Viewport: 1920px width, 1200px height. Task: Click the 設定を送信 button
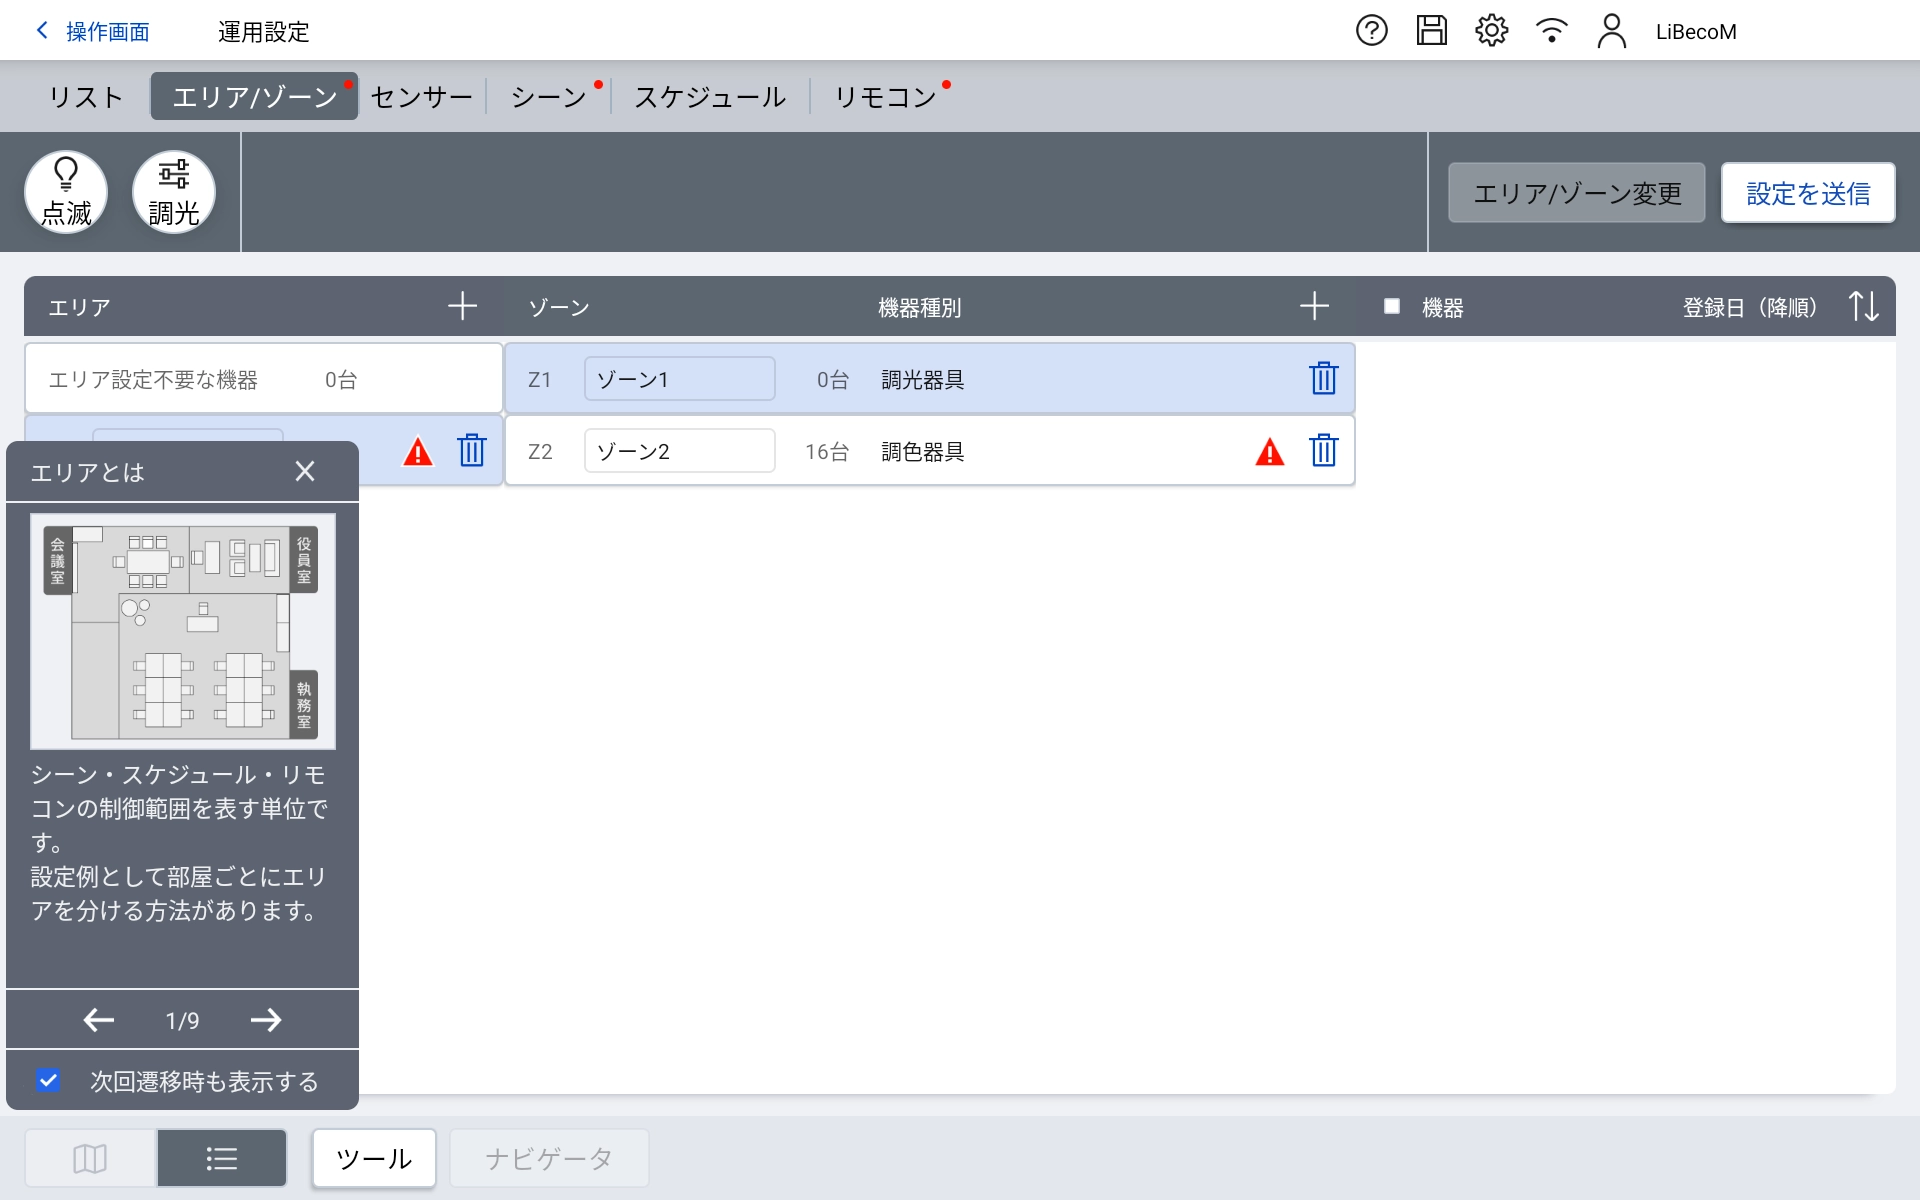(1807, 193)
